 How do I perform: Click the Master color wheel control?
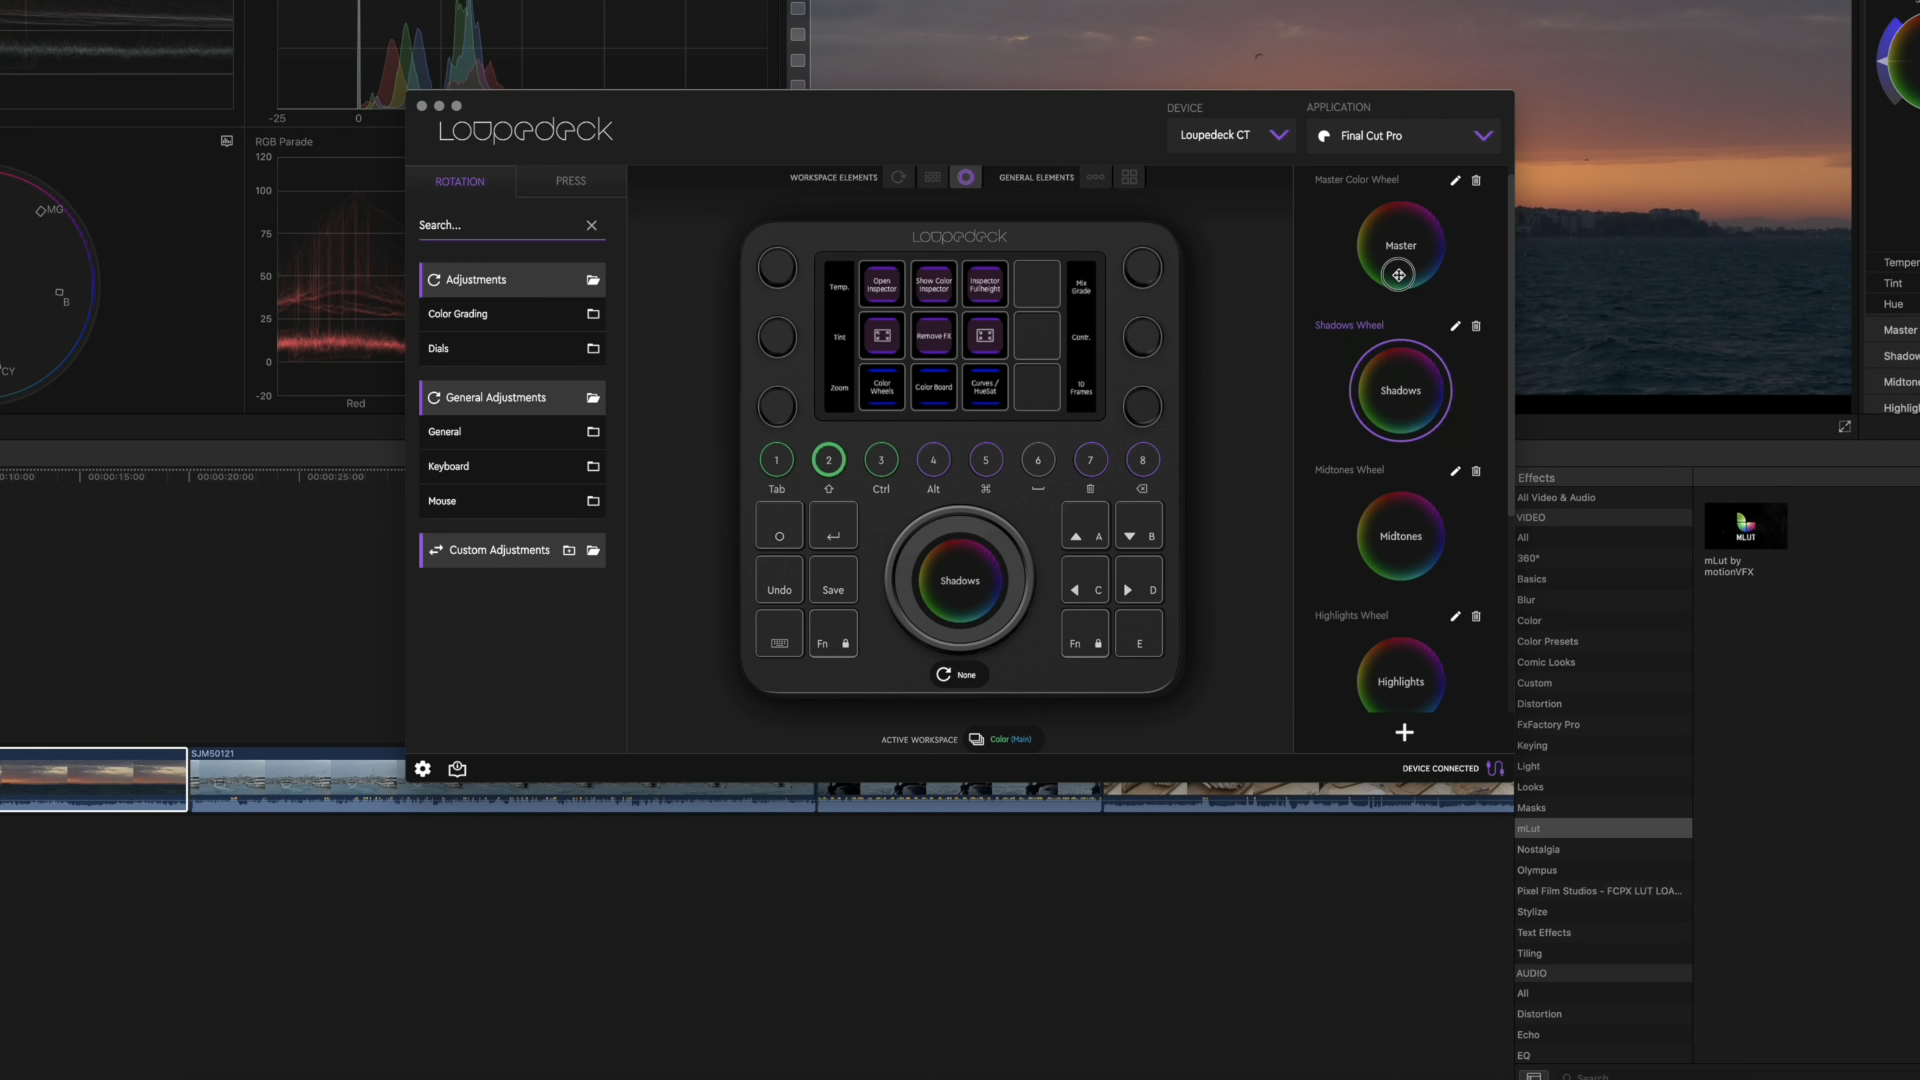(x=1400, y=246)
